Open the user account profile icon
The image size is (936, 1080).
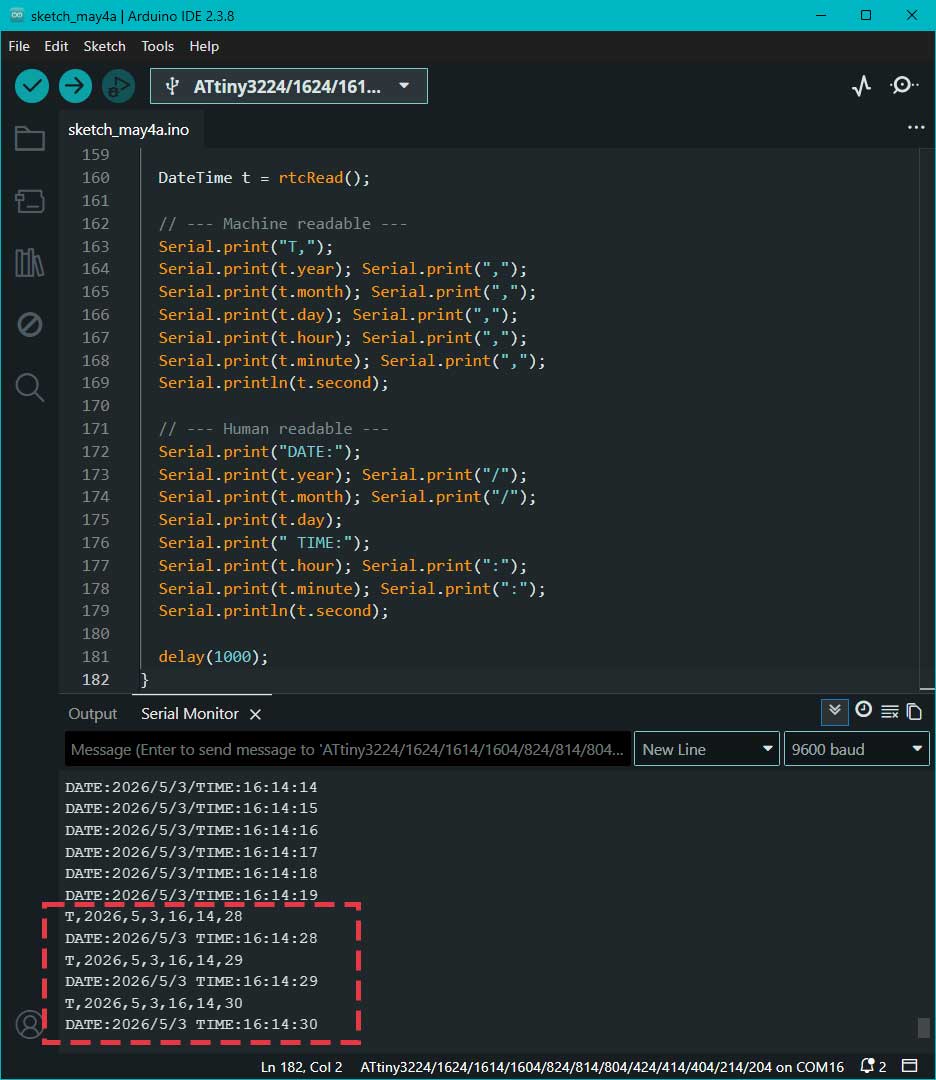tap(30, 1024)
